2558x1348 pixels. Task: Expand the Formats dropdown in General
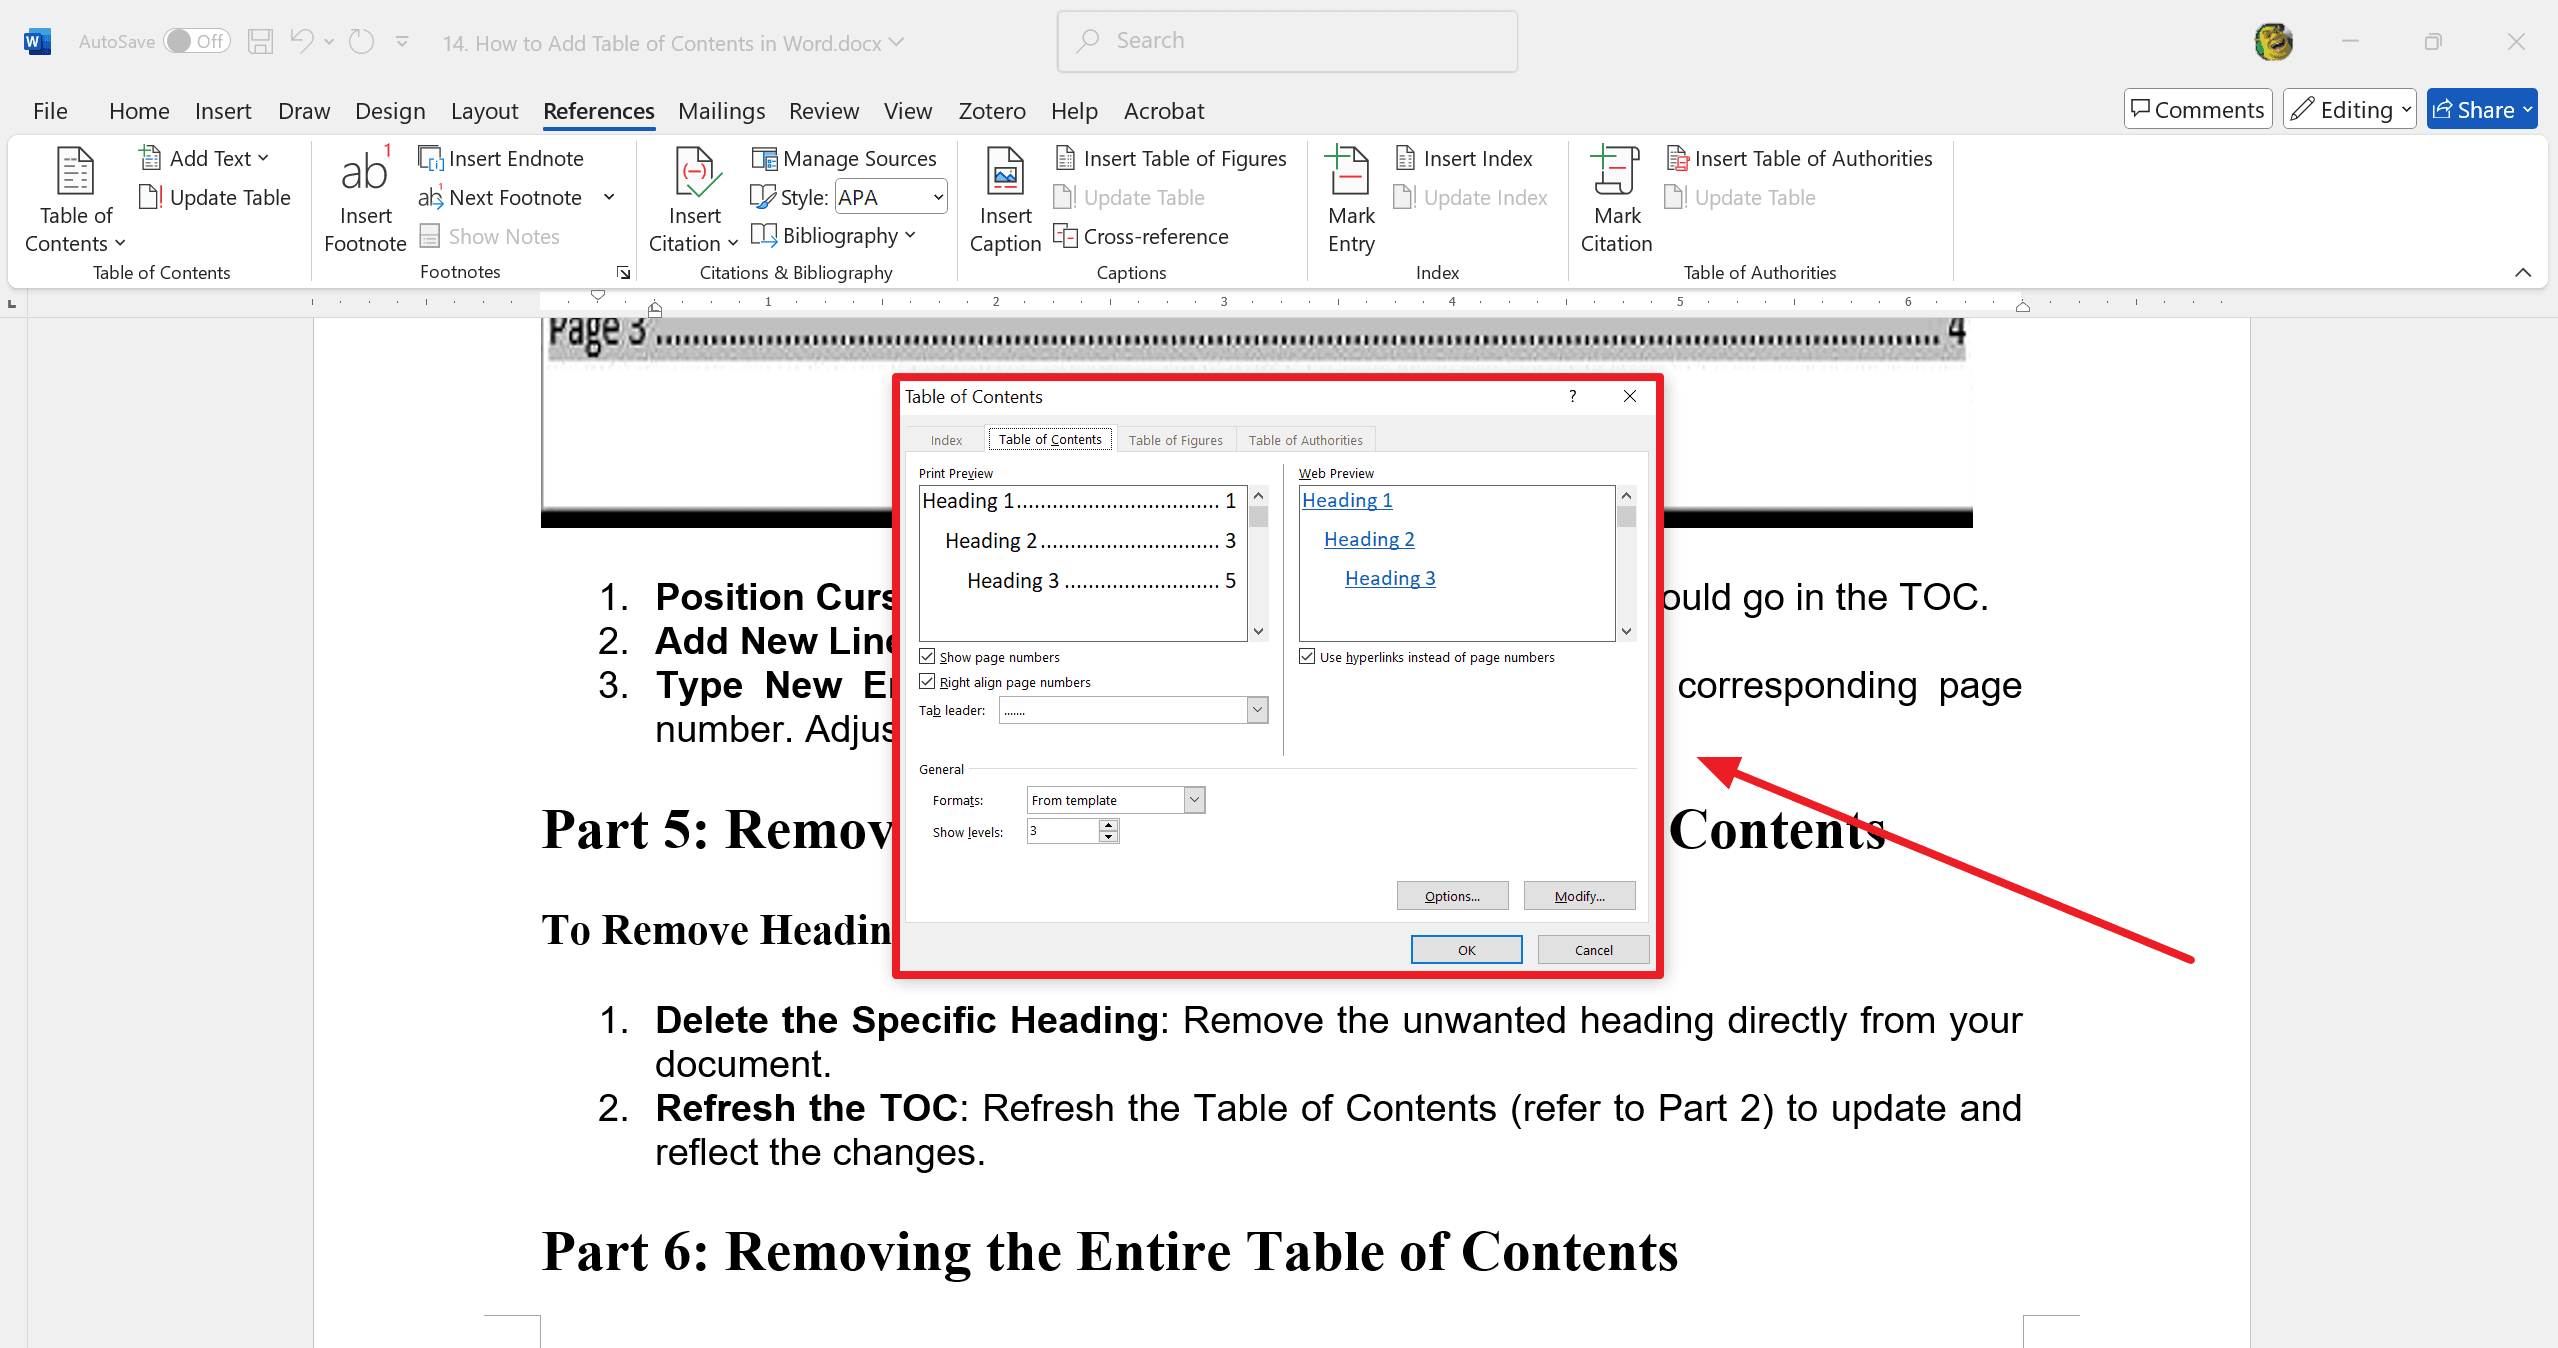[x=1196, y=800]
